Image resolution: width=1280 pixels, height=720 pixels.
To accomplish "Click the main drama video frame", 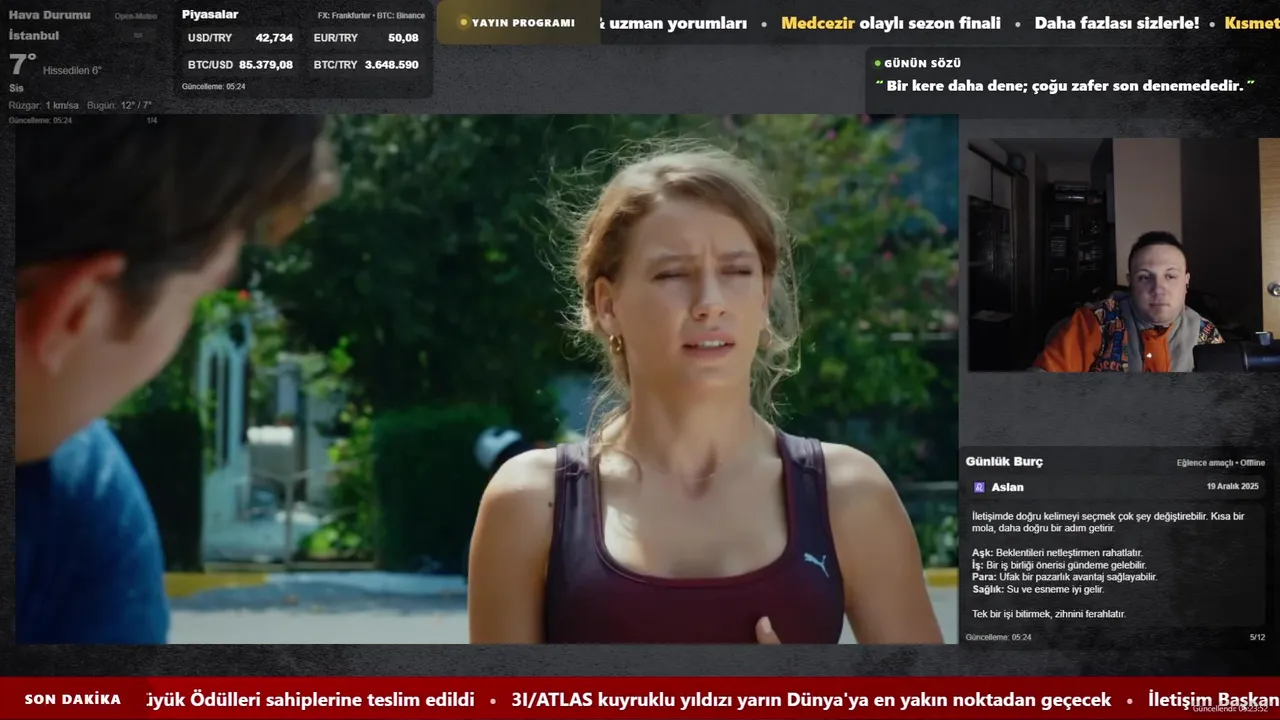I will [x=486, y=379].
